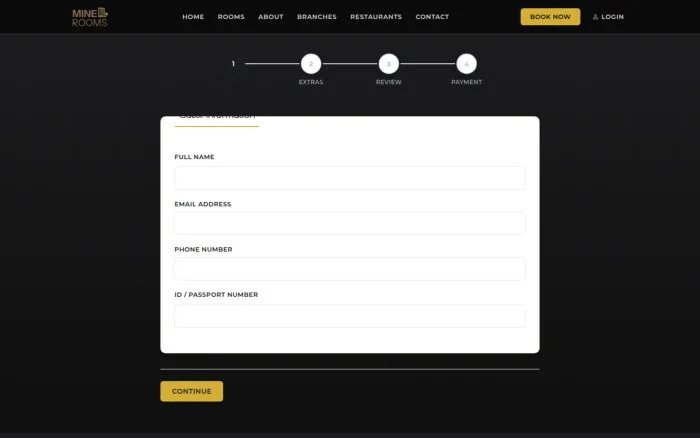This screenshot has width=700, height=438.
Task: Go to the Rooms page
Action: [231, 17]
